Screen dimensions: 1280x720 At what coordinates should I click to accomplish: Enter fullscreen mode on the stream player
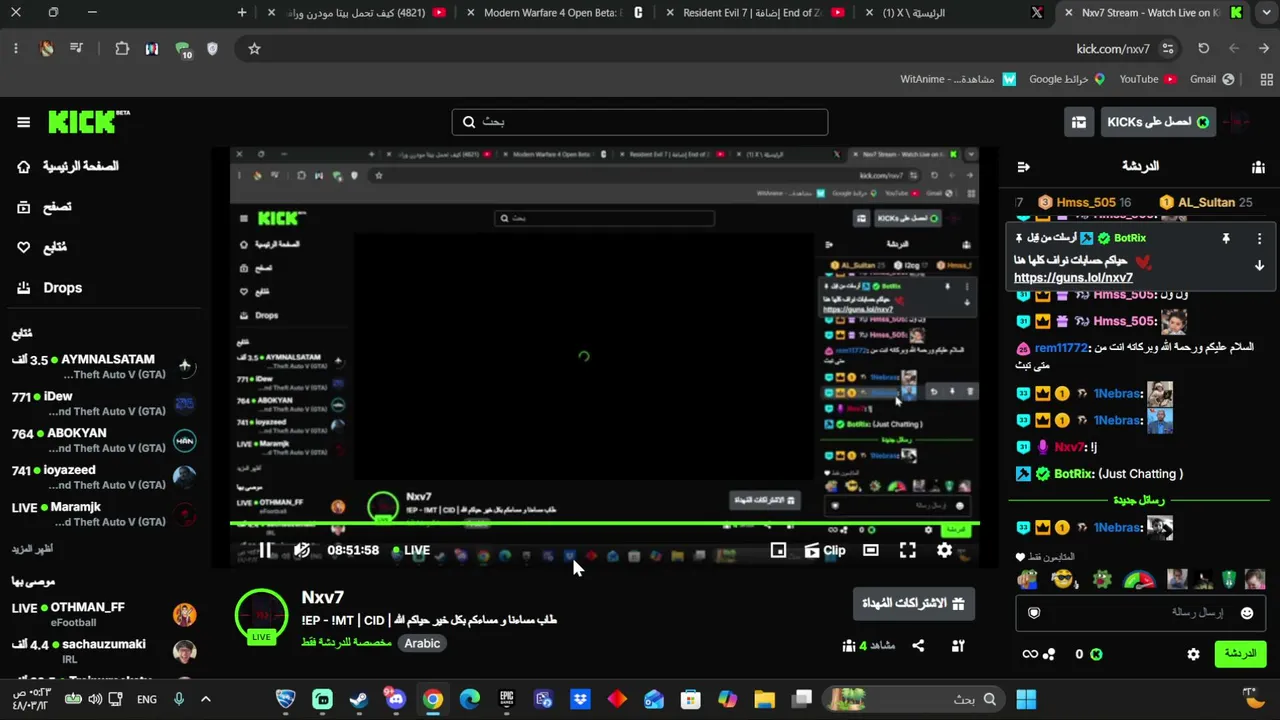point(907,550)
